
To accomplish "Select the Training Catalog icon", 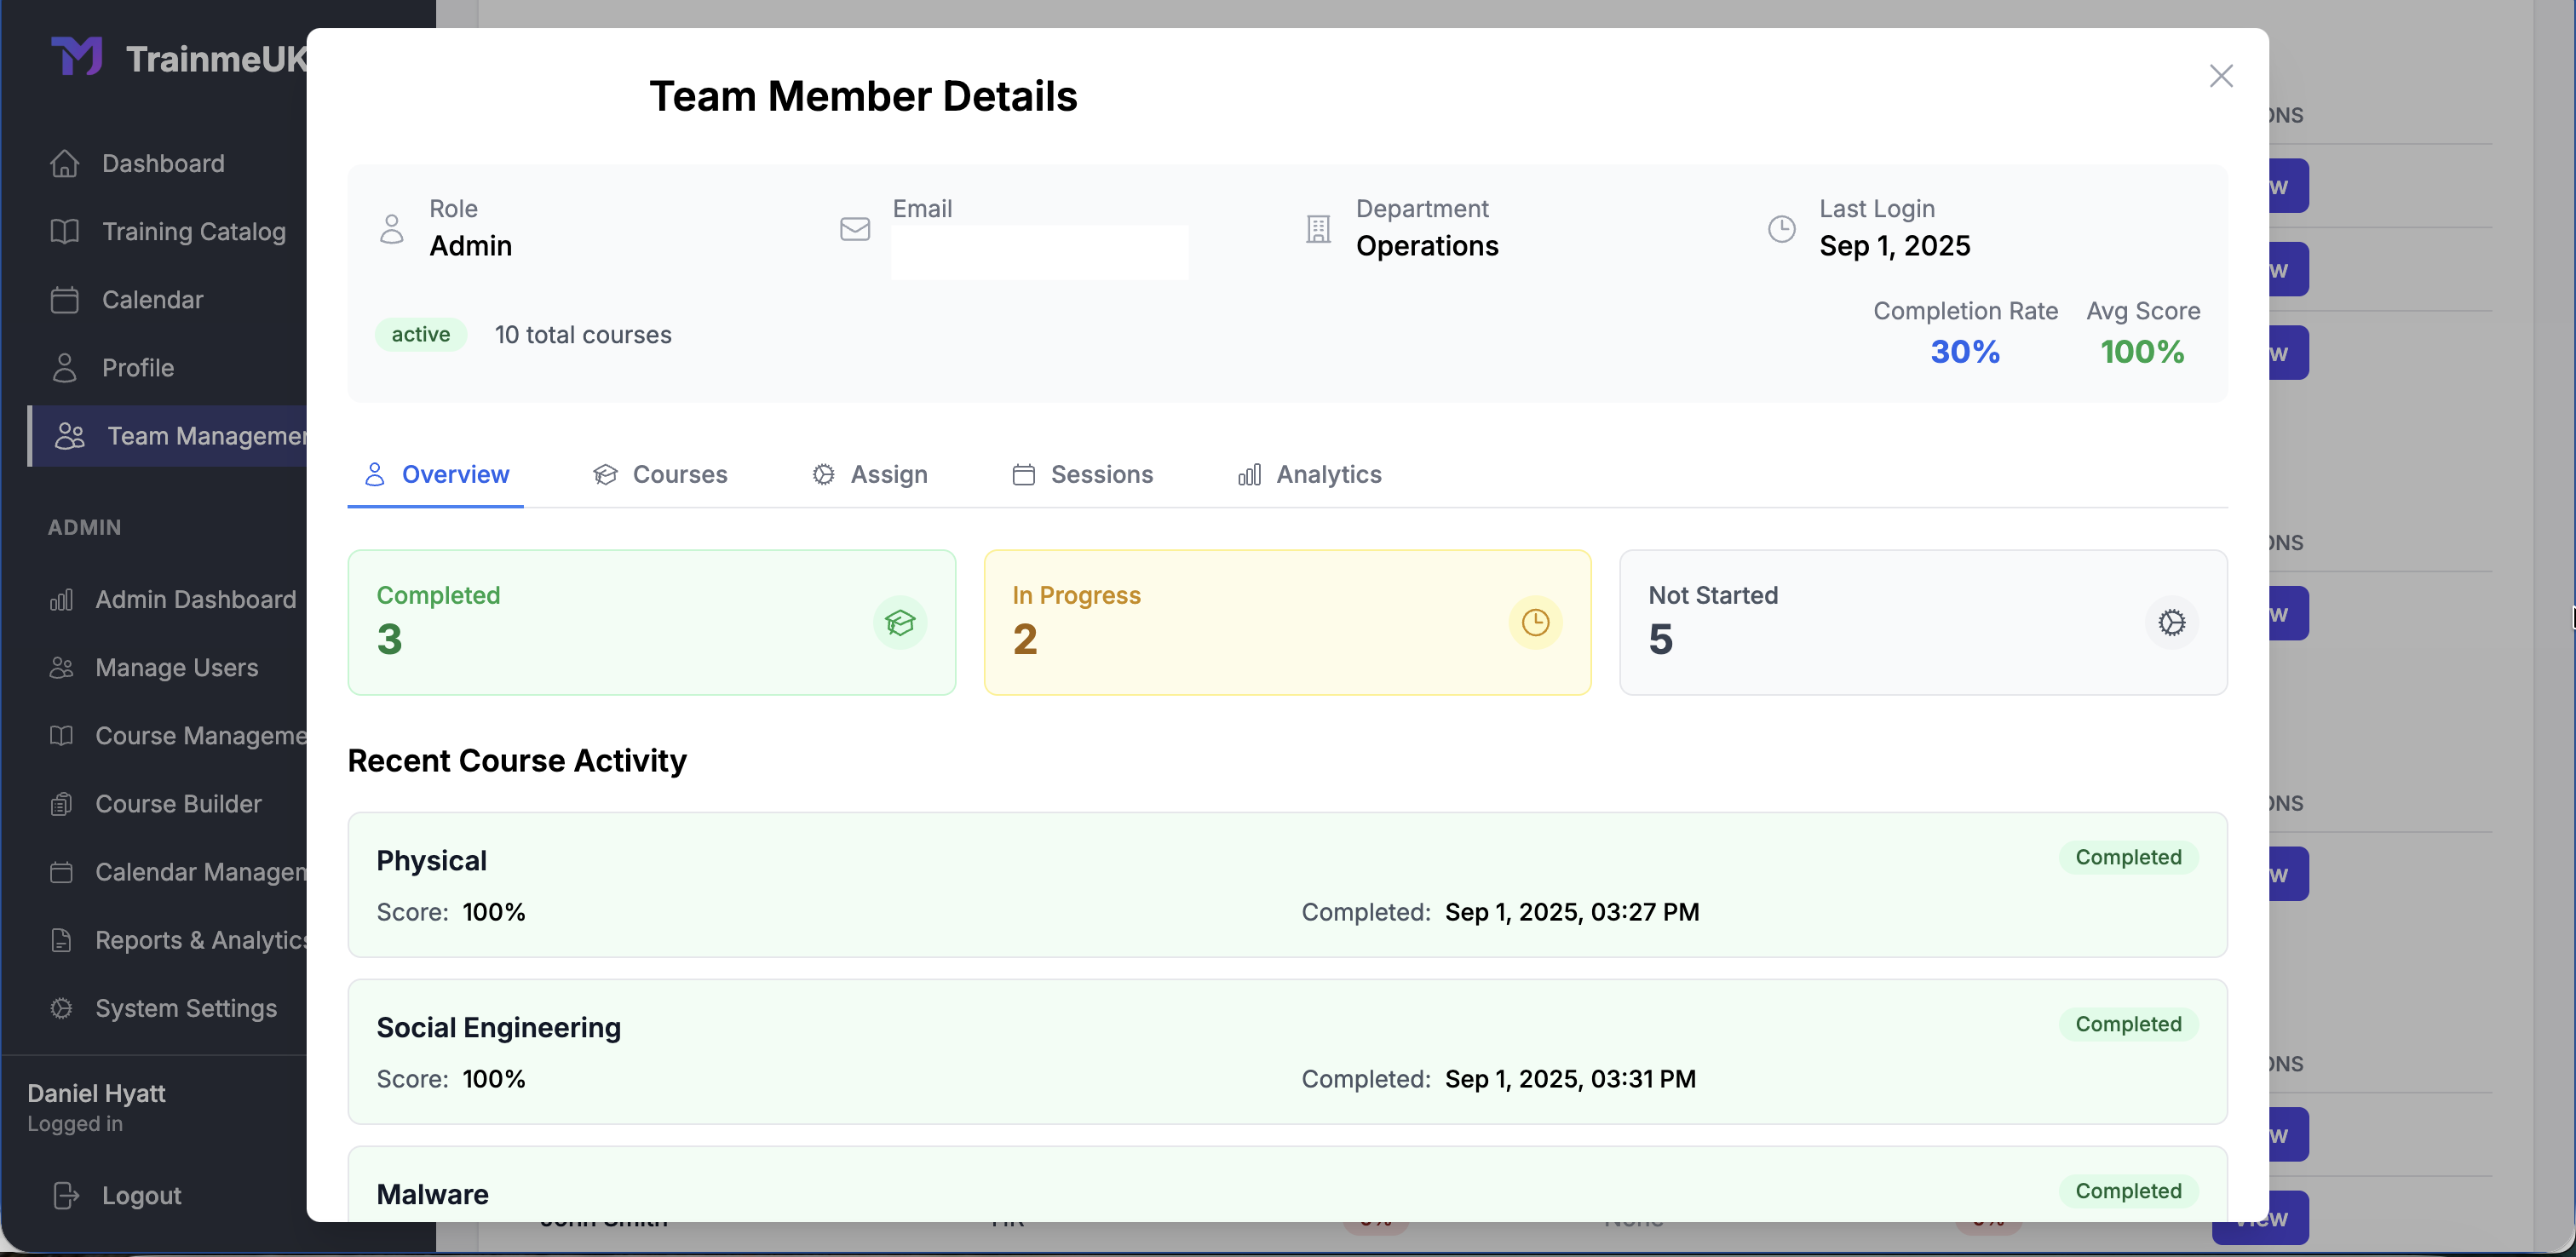I will tap(63, 231).
